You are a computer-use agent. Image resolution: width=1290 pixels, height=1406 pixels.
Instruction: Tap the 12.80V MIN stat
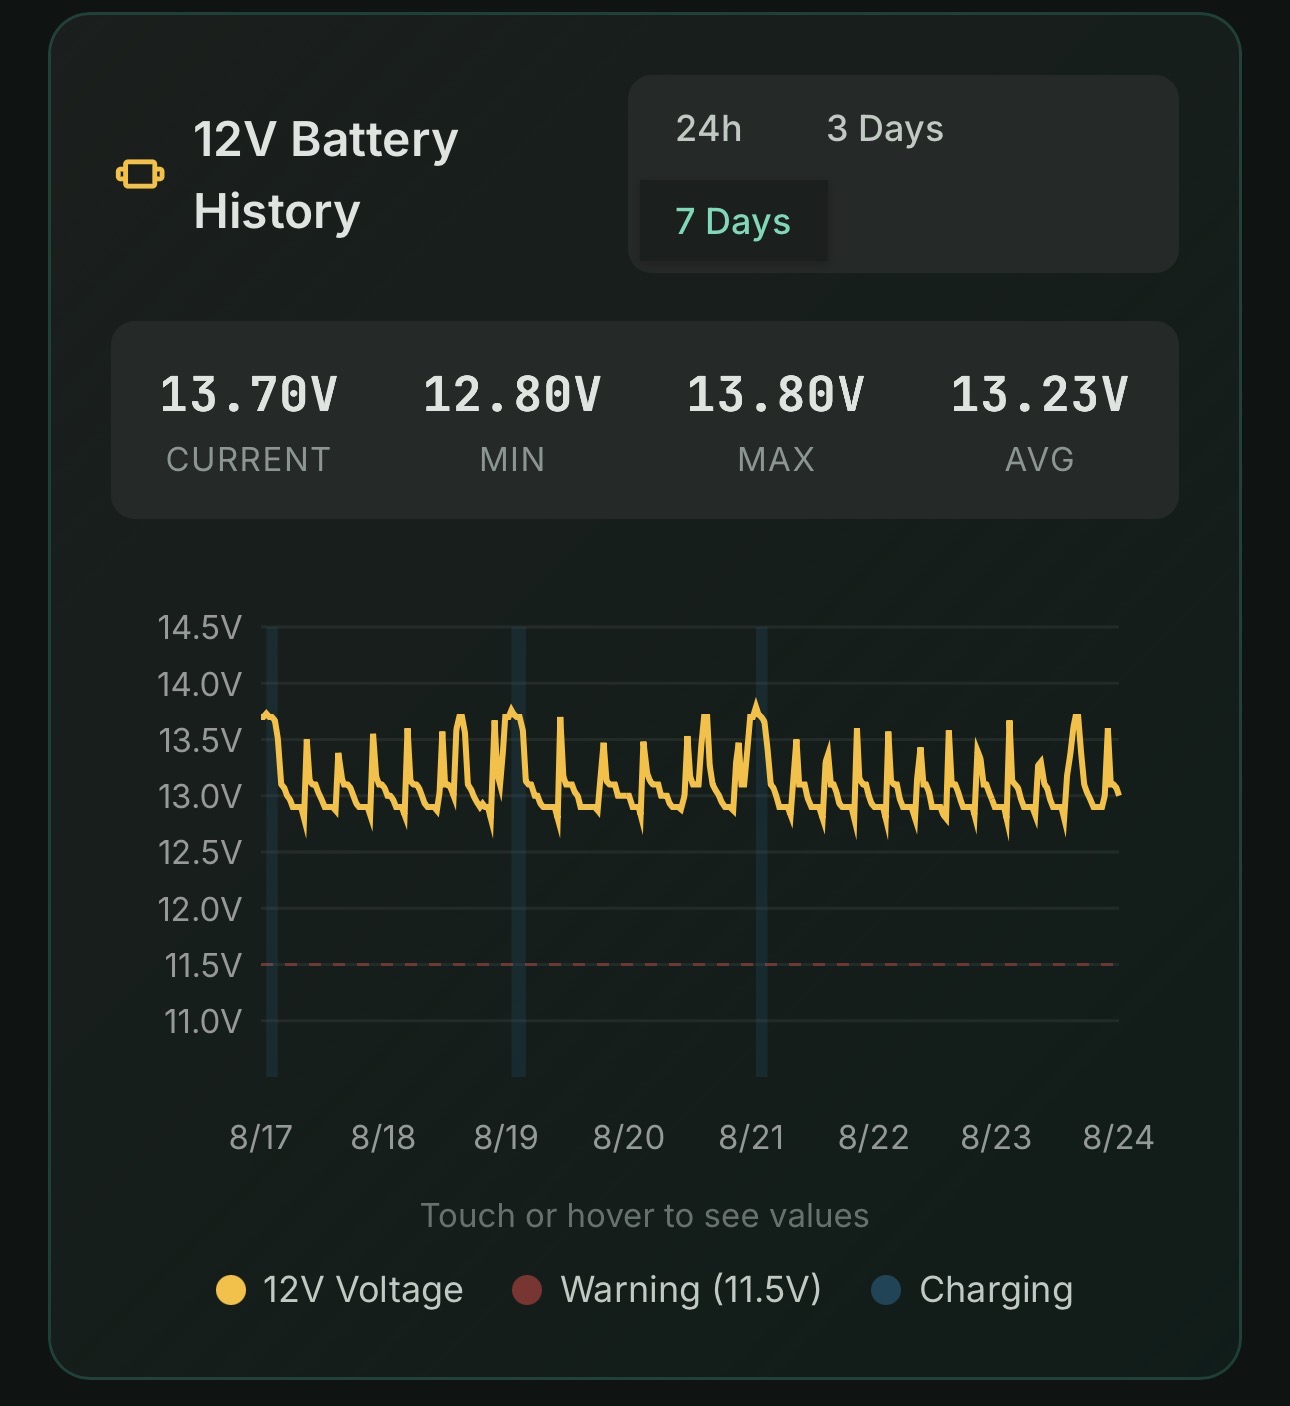[512, 422]
